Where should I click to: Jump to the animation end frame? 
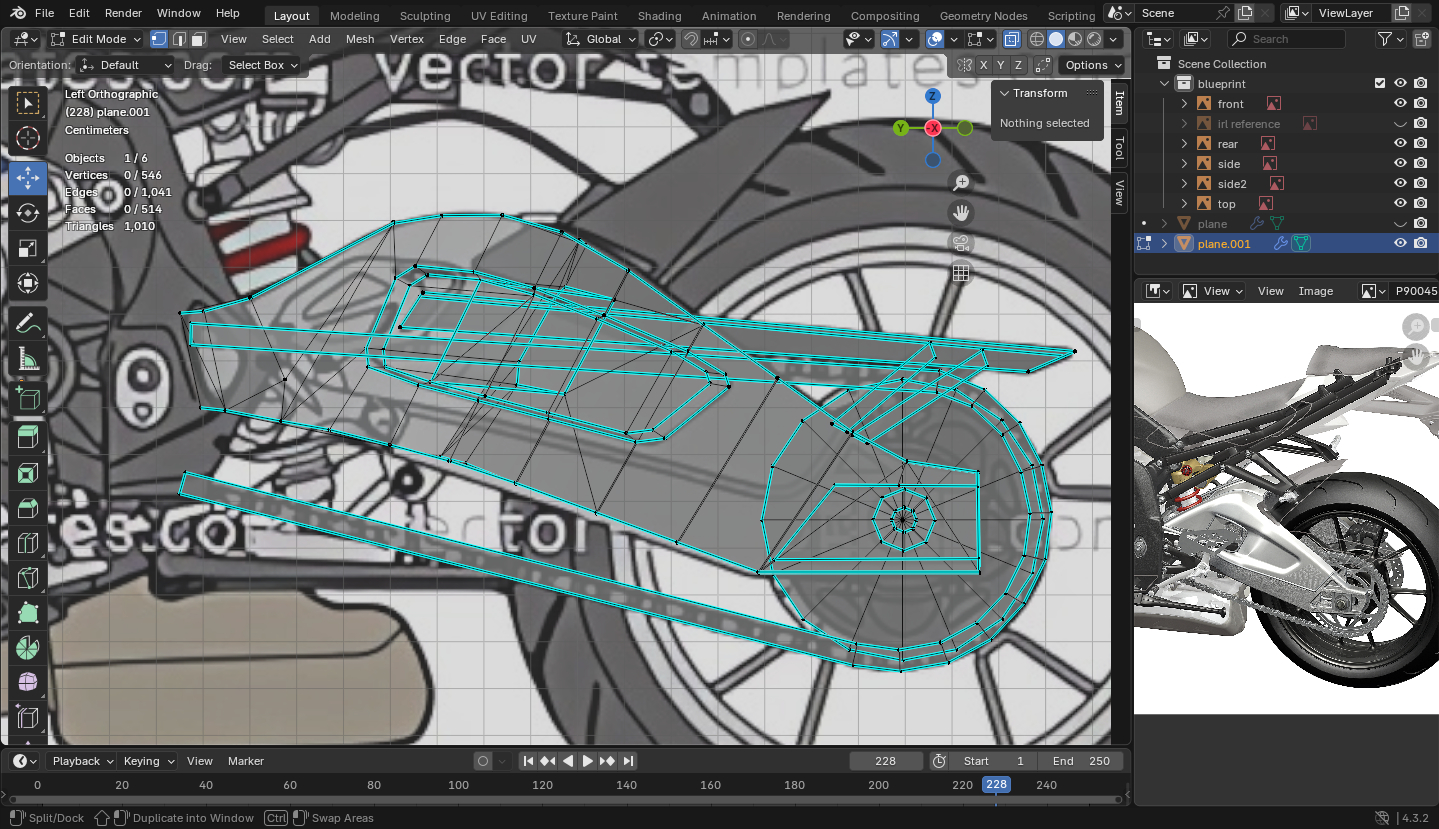click(x=628, y=761)
